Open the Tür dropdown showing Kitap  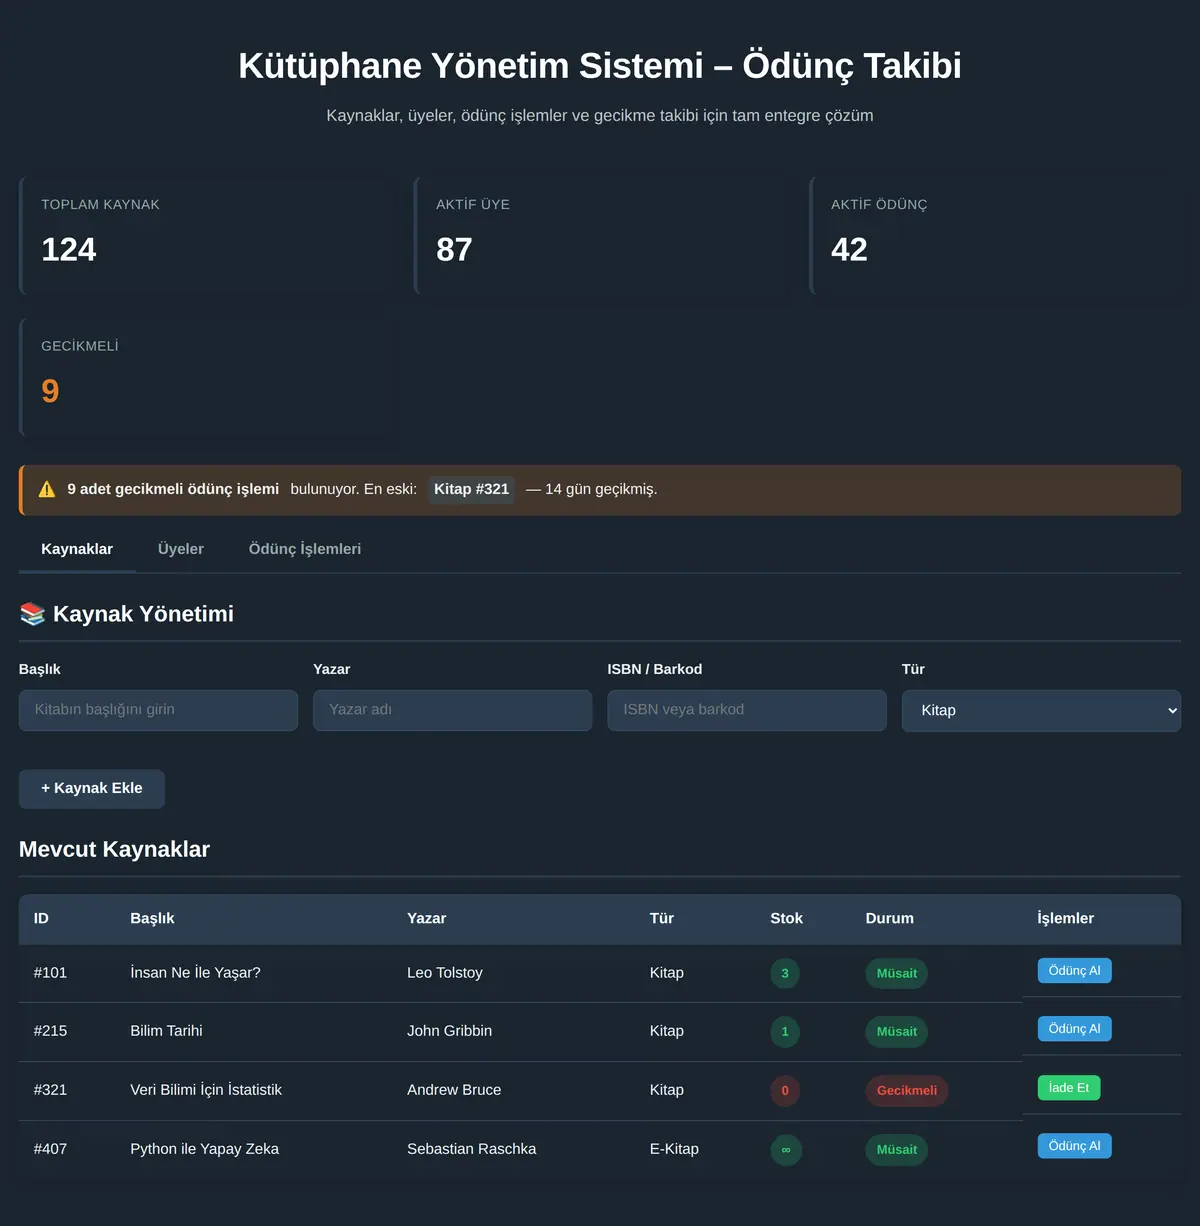[1041, 710]
